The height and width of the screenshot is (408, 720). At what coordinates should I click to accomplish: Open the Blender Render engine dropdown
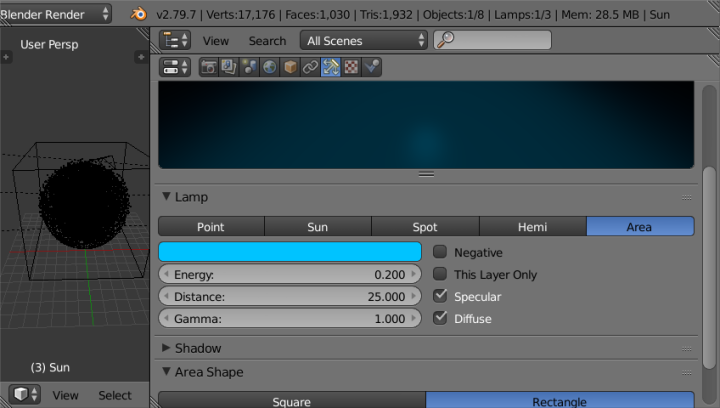[56, 14]
